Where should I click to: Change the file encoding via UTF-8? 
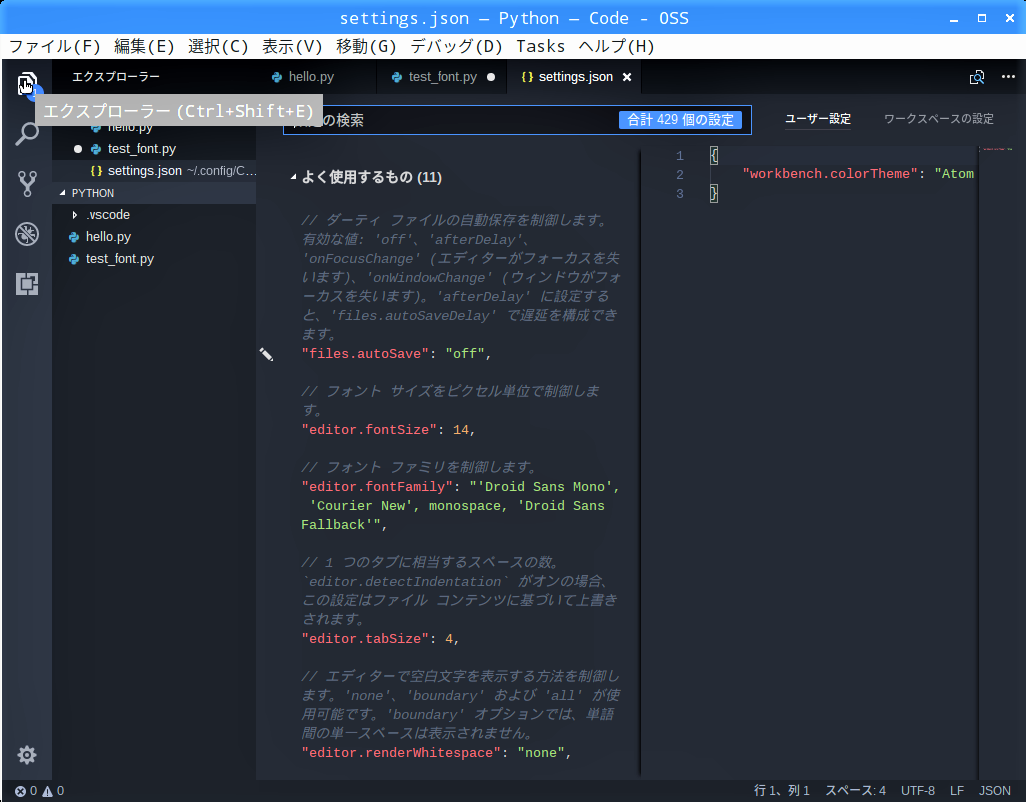pyautogui.click(x=918, y=791)
